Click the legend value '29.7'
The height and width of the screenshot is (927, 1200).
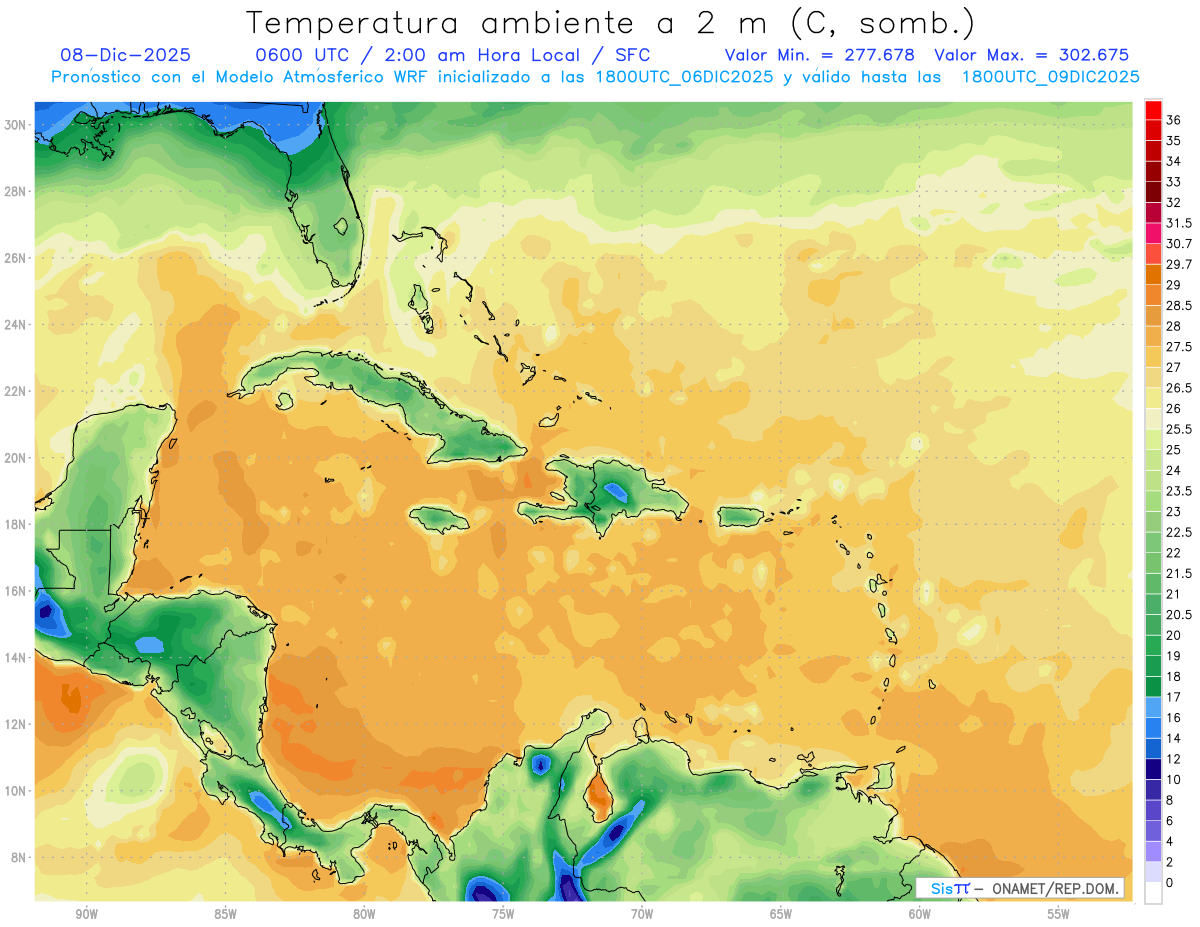pos(1179,264)
